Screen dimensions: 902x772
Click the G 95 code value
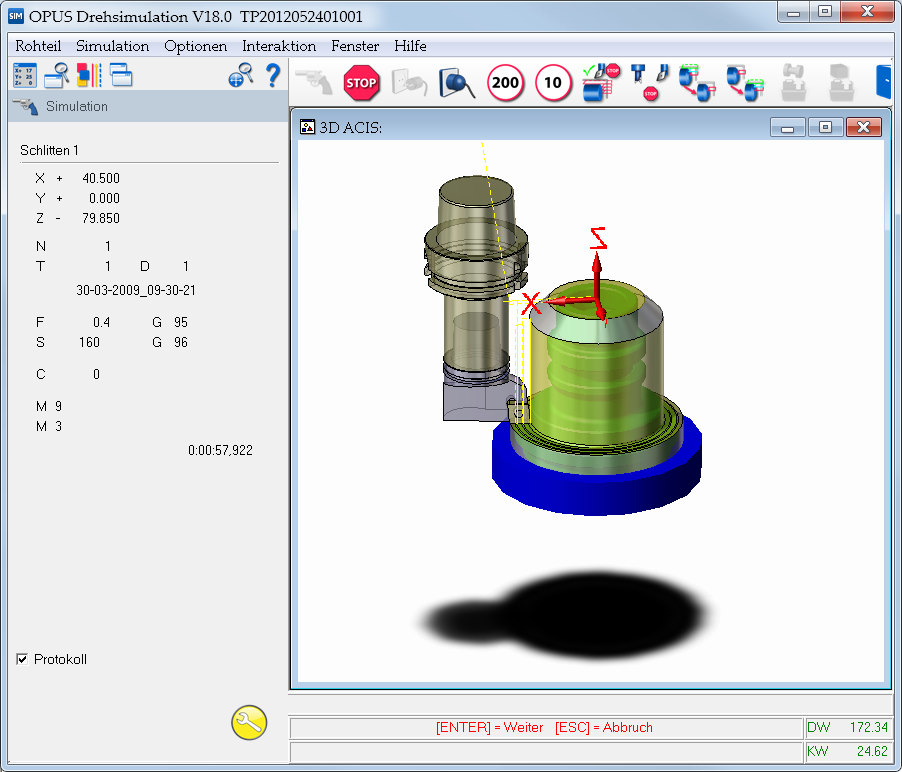(x=170, y=322)
